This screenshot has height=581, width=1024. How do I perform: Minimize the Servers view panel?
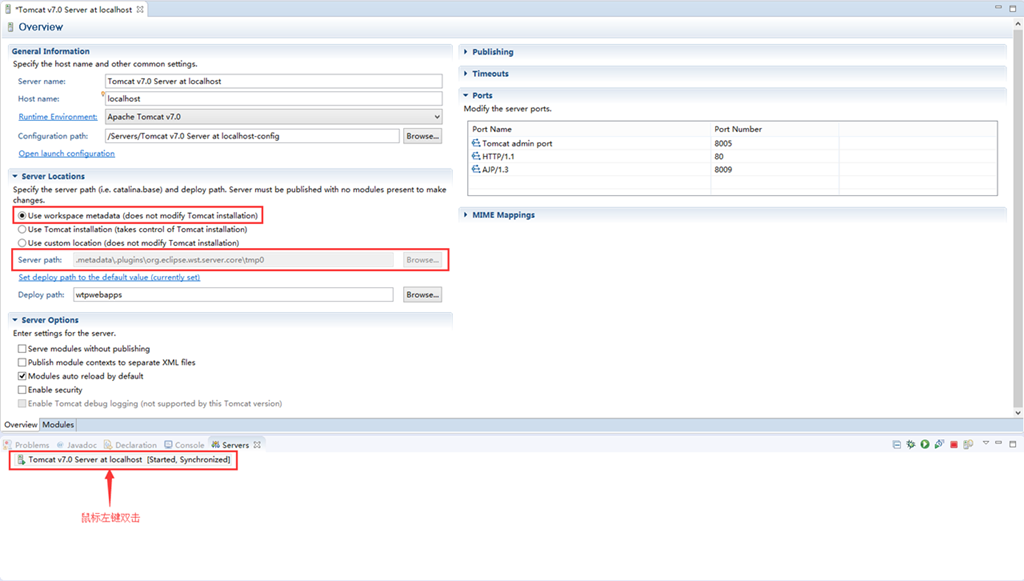[999, 443]
